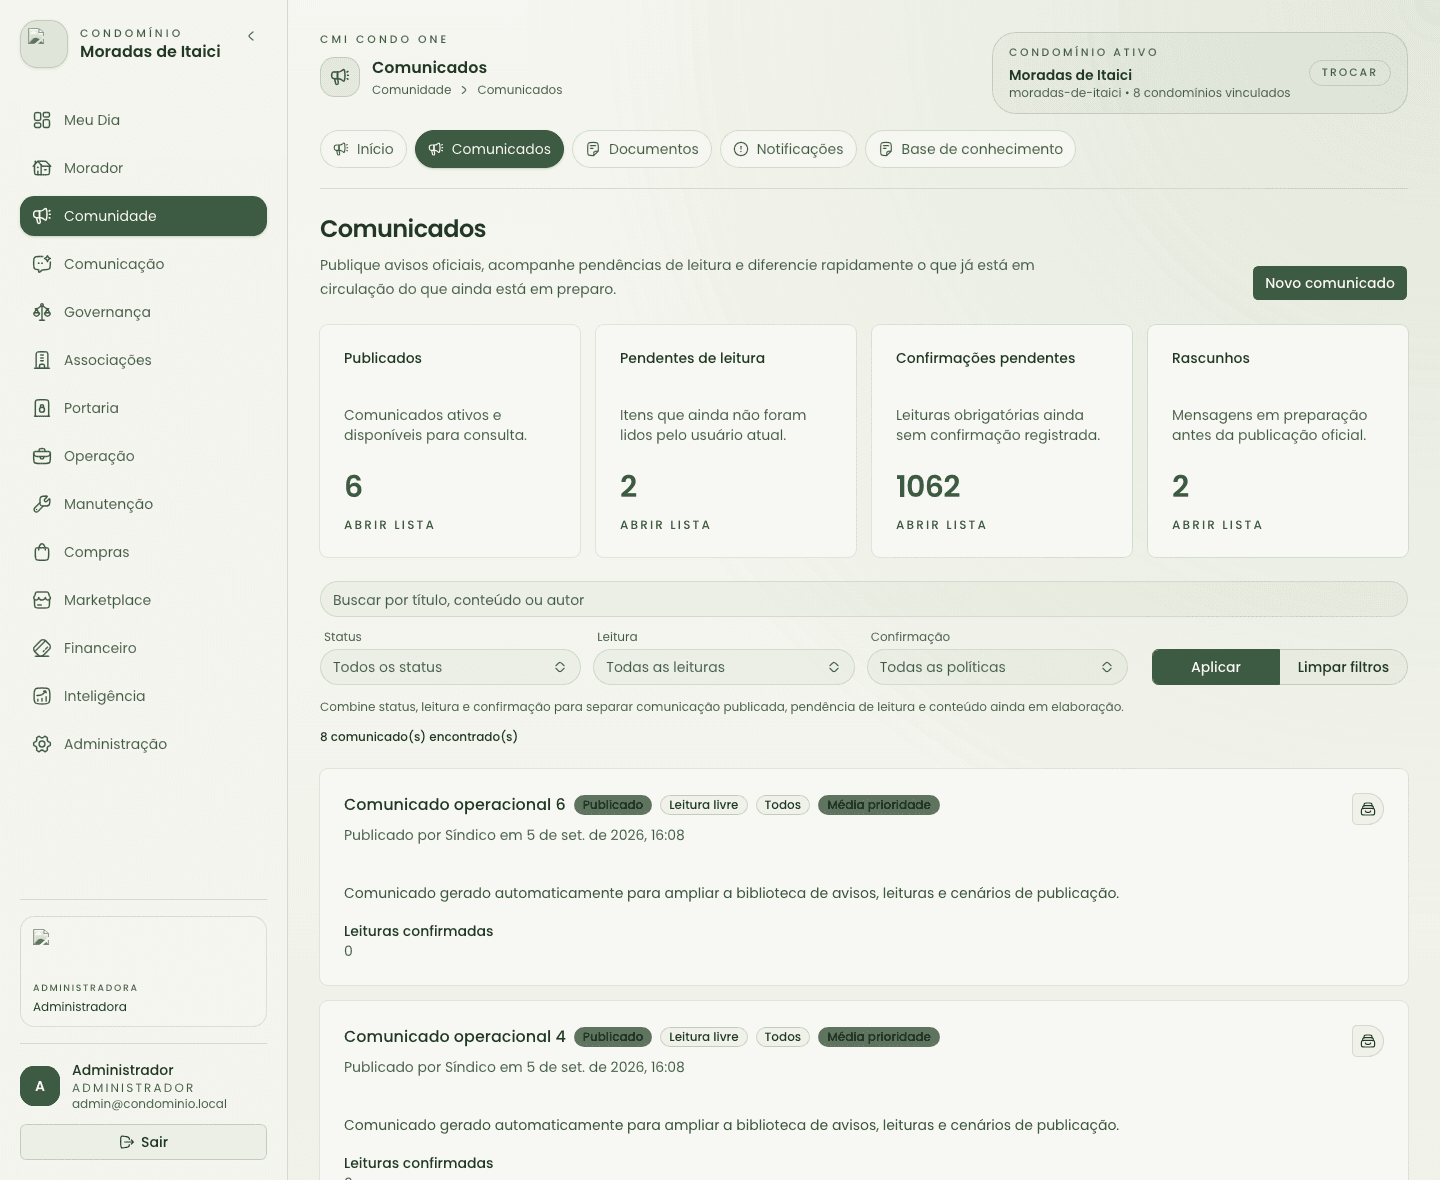This screenshot has width=1440, height=1180.
Task: Focus the search by title field
Action: 863,600
